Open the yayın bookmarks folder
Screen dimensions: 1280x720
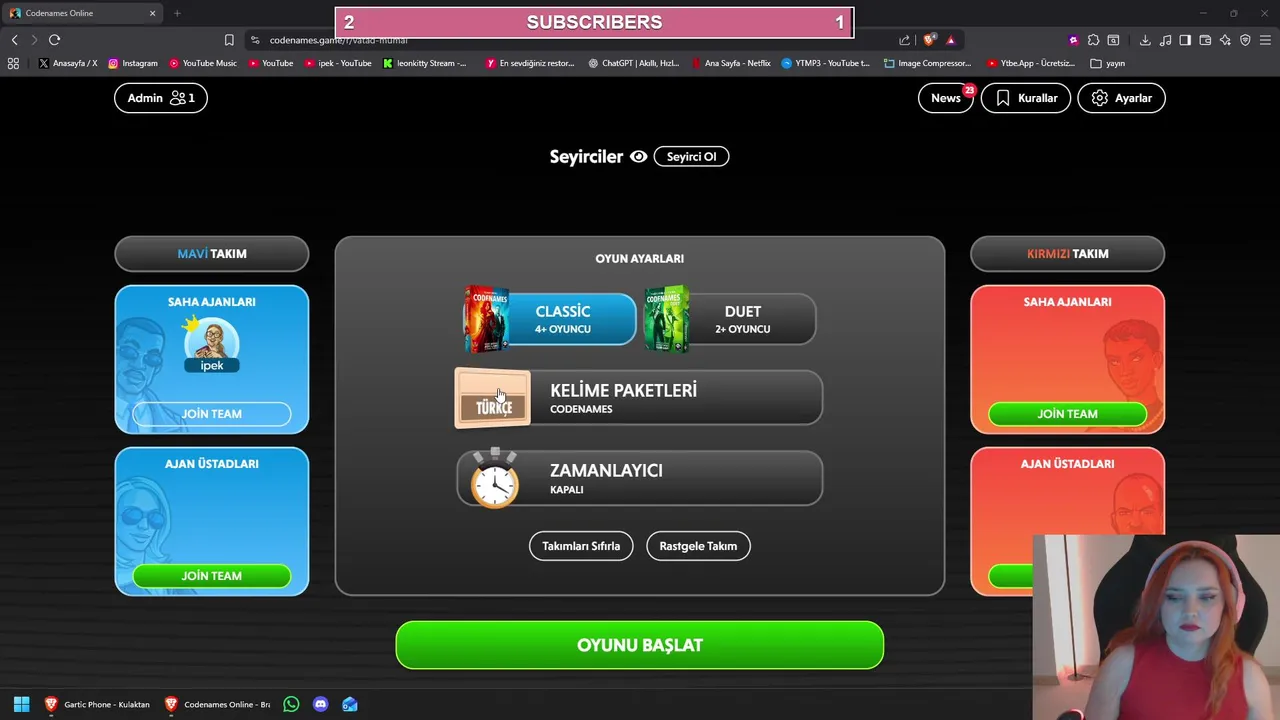1108,63
